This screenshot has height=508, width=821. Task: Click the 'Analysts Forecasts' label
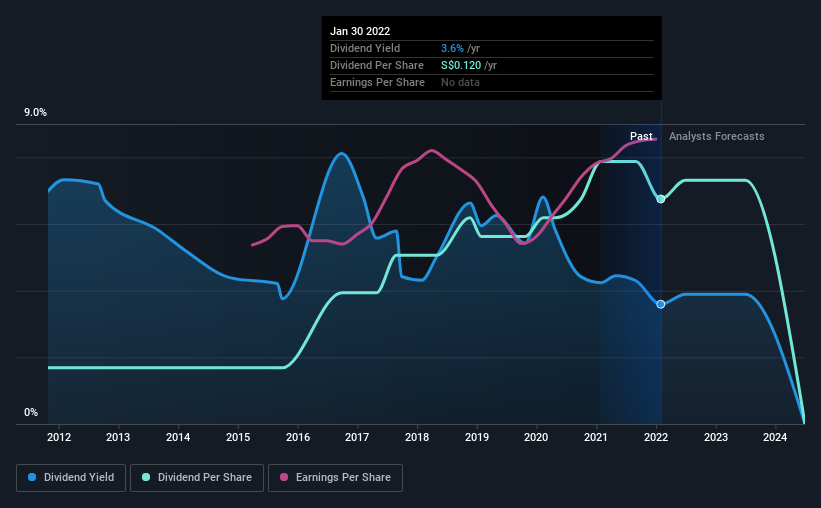pos(716,136)
